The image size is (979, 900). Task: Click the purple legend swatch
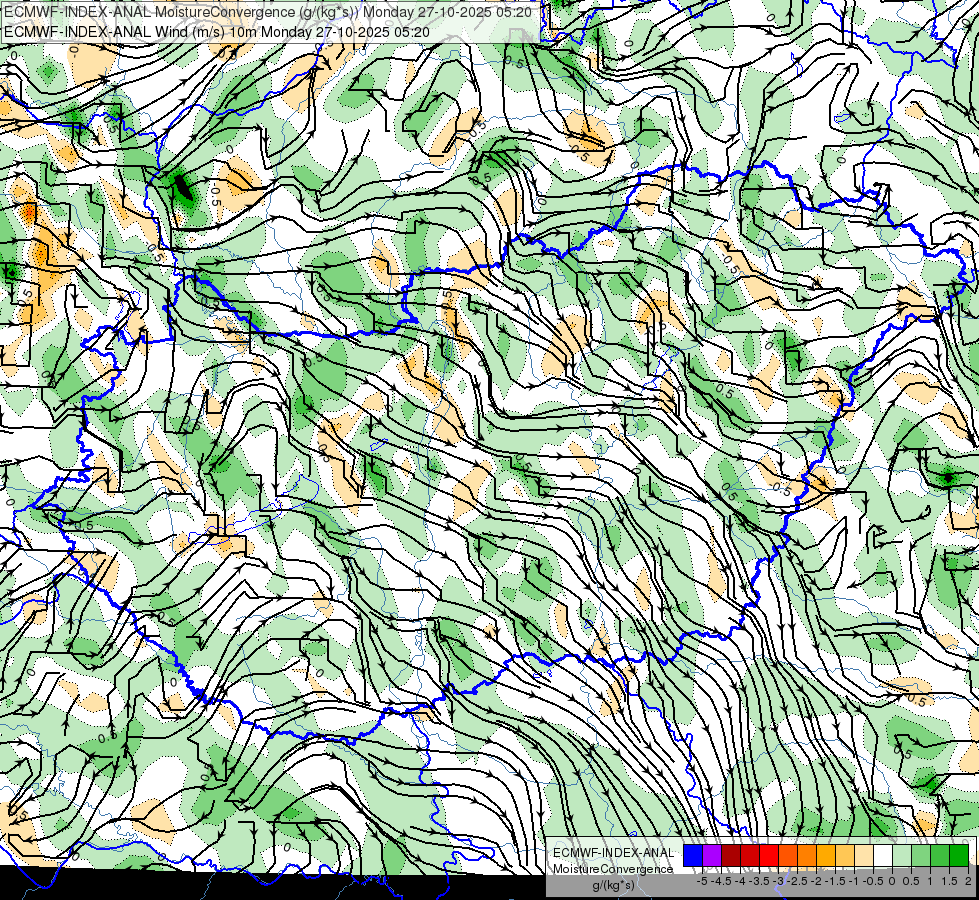[712, 855]
